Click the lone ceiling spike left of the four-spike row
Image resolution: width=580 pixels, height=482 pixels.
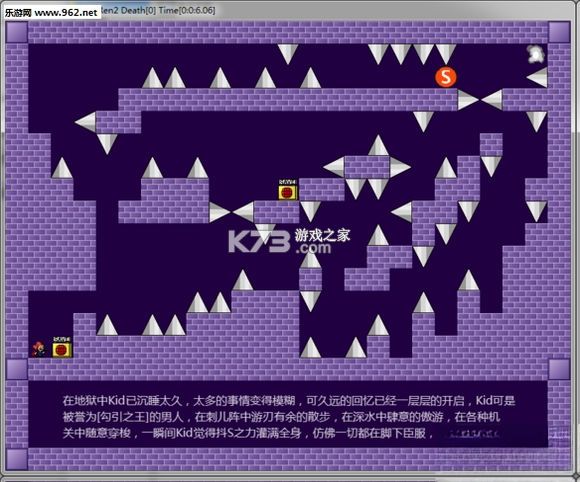pyautogui.click(x=288, y=54)
